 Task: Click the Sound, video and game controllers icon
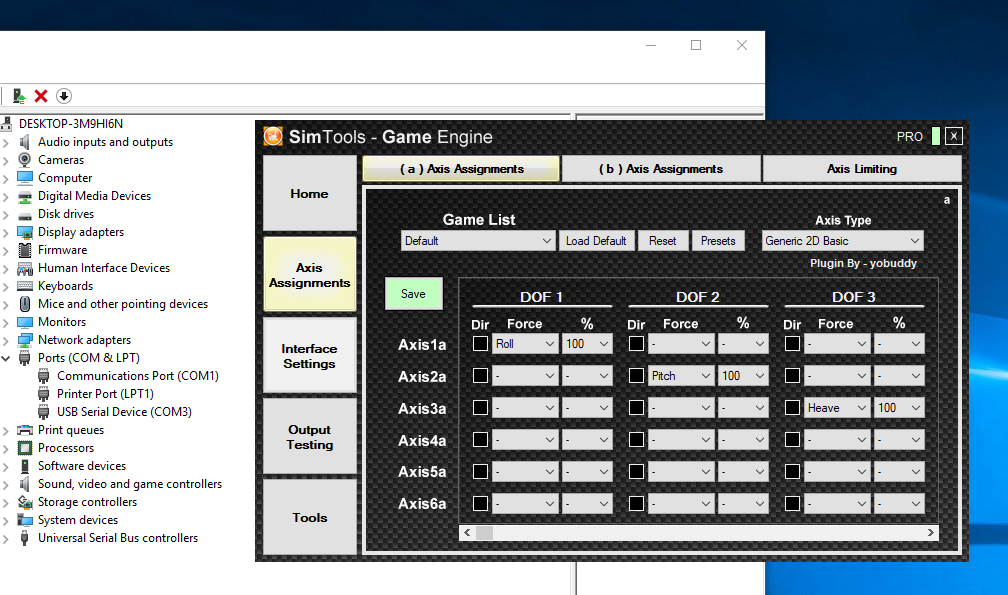pos(24,484)
